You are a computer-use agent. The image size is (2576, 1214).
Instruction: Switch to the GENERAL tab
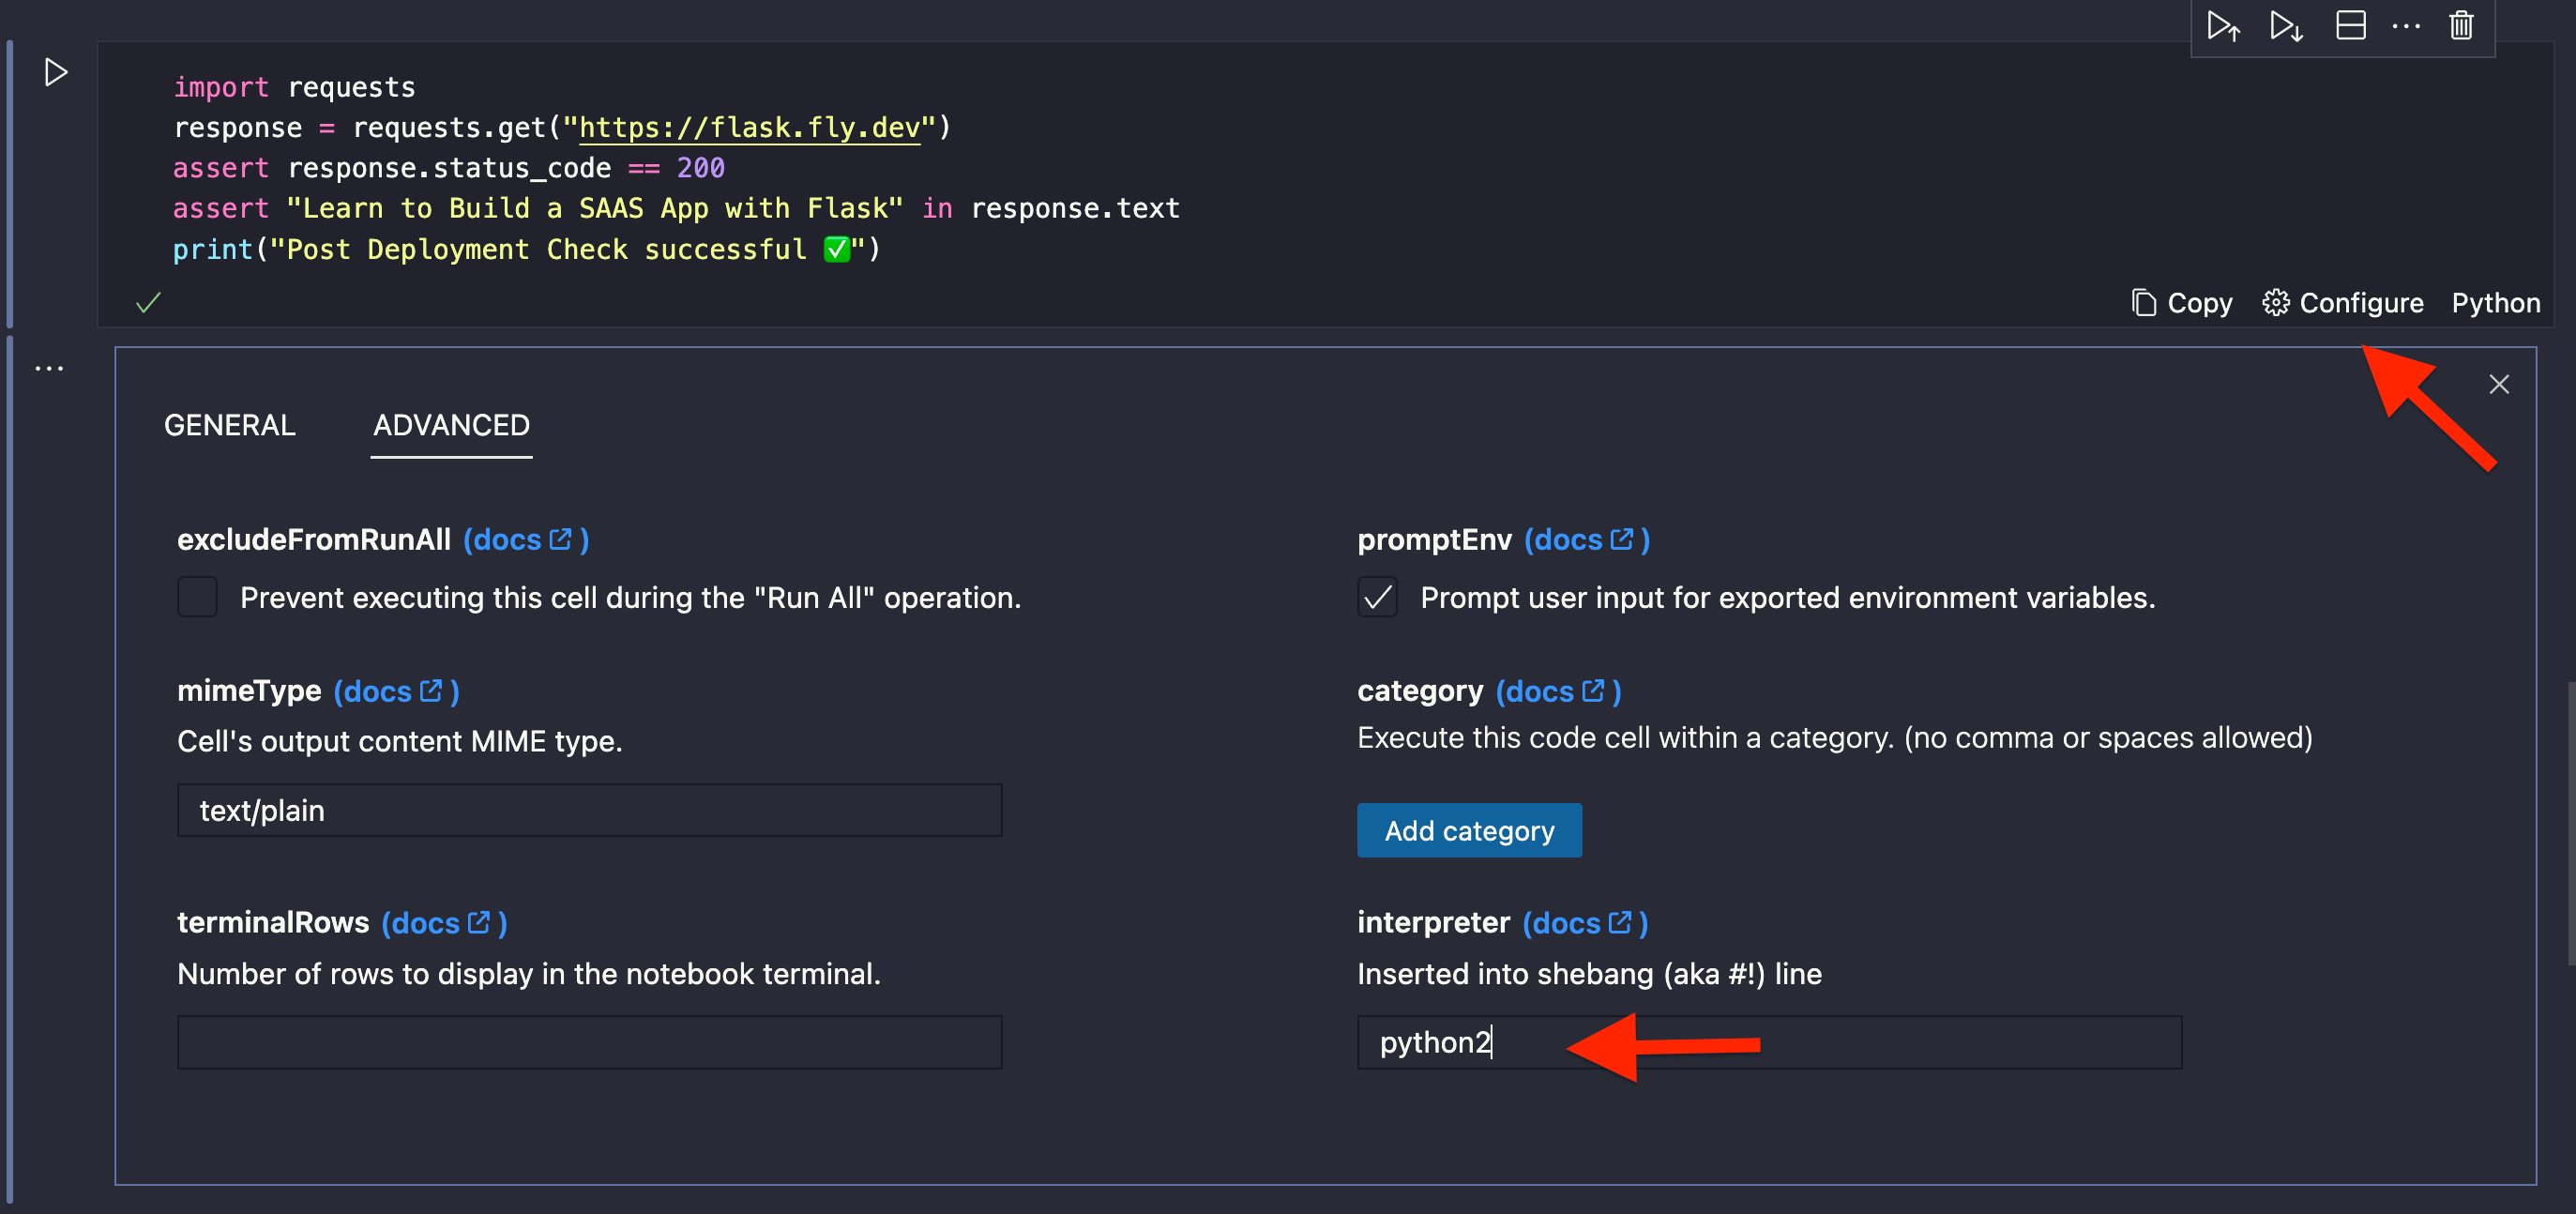[x=229, y=425]
